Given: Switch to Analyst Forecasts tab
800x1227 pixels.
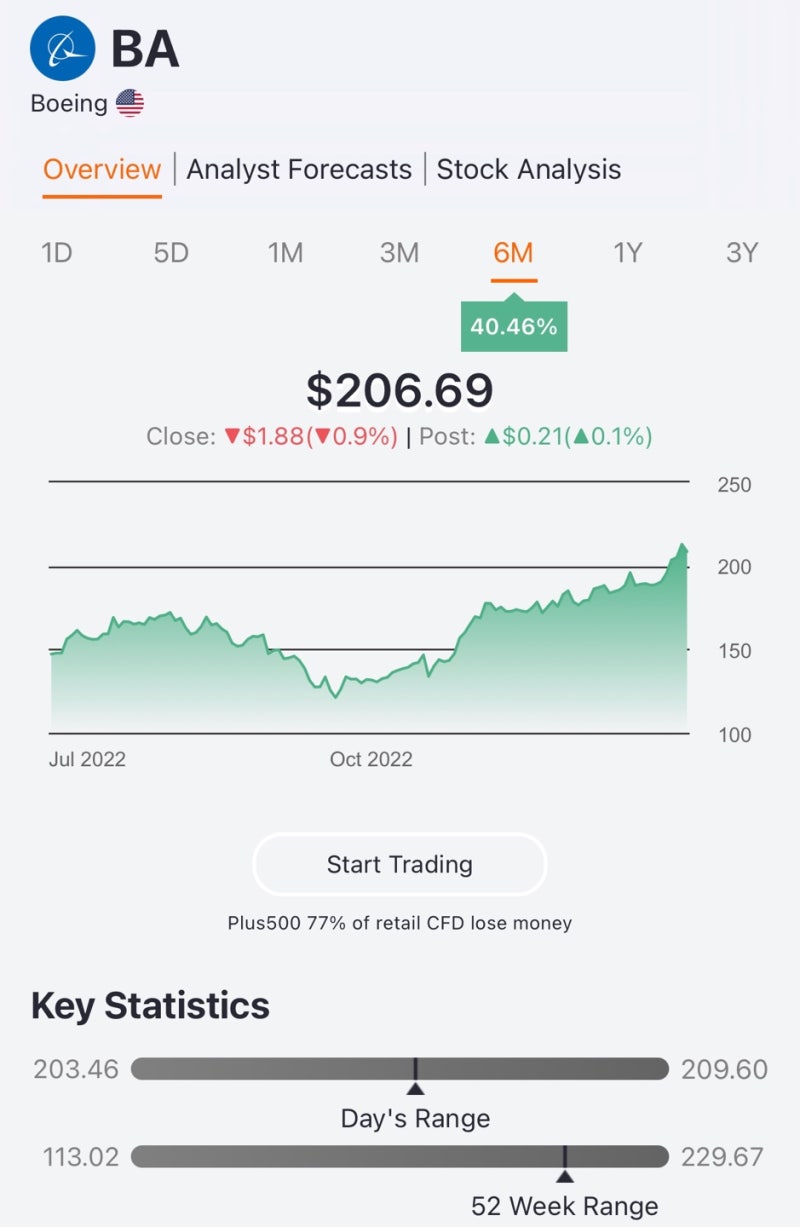Looking at the screenshot, I should click(299, 170).
